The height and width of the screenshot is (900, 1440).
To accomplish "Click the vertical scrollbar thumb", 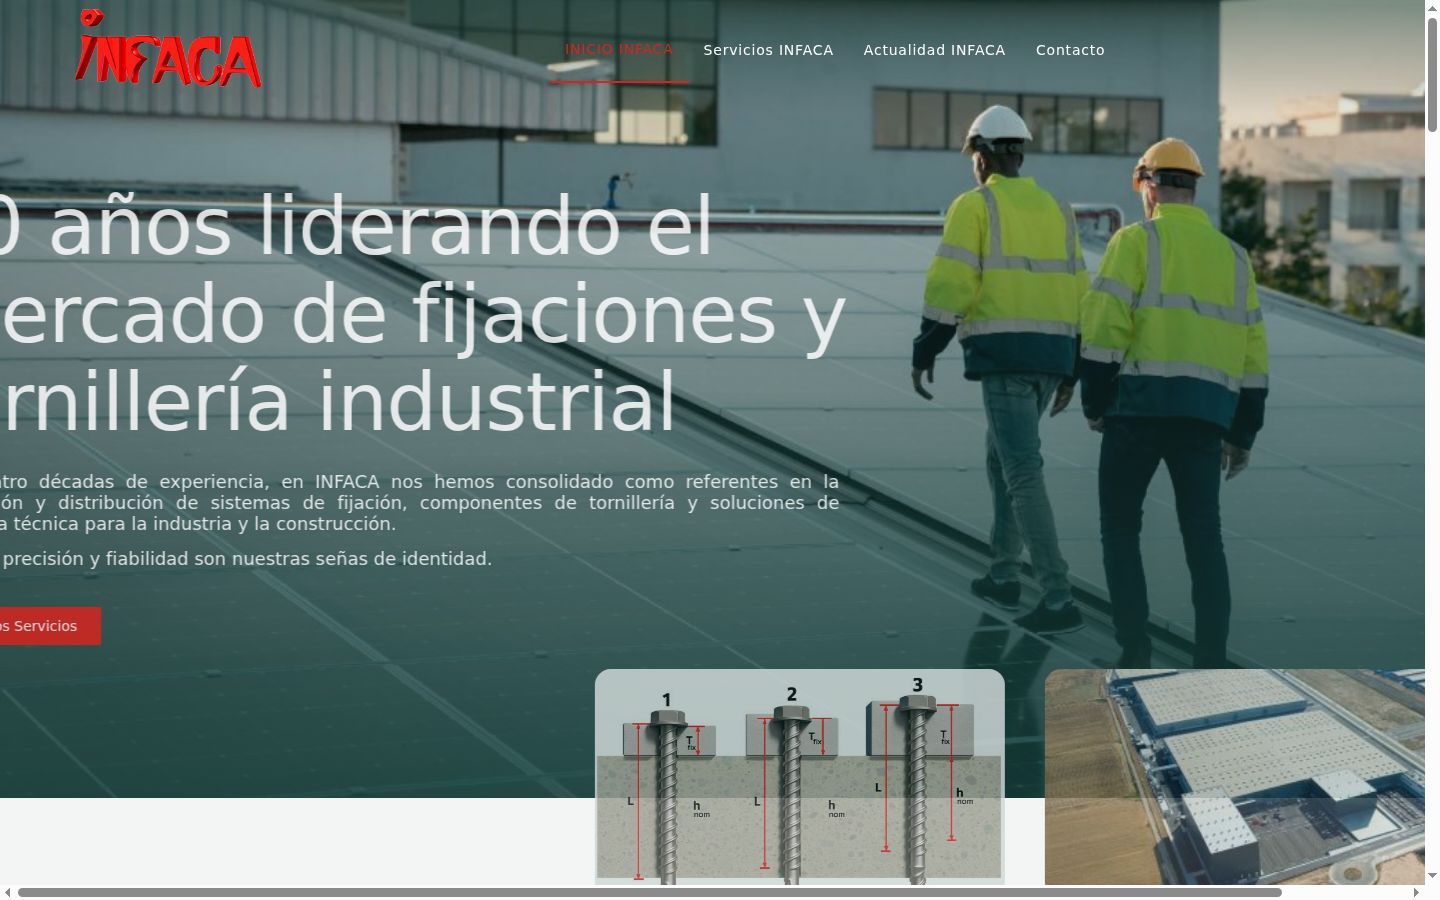I will click(x=1432, y=75).
